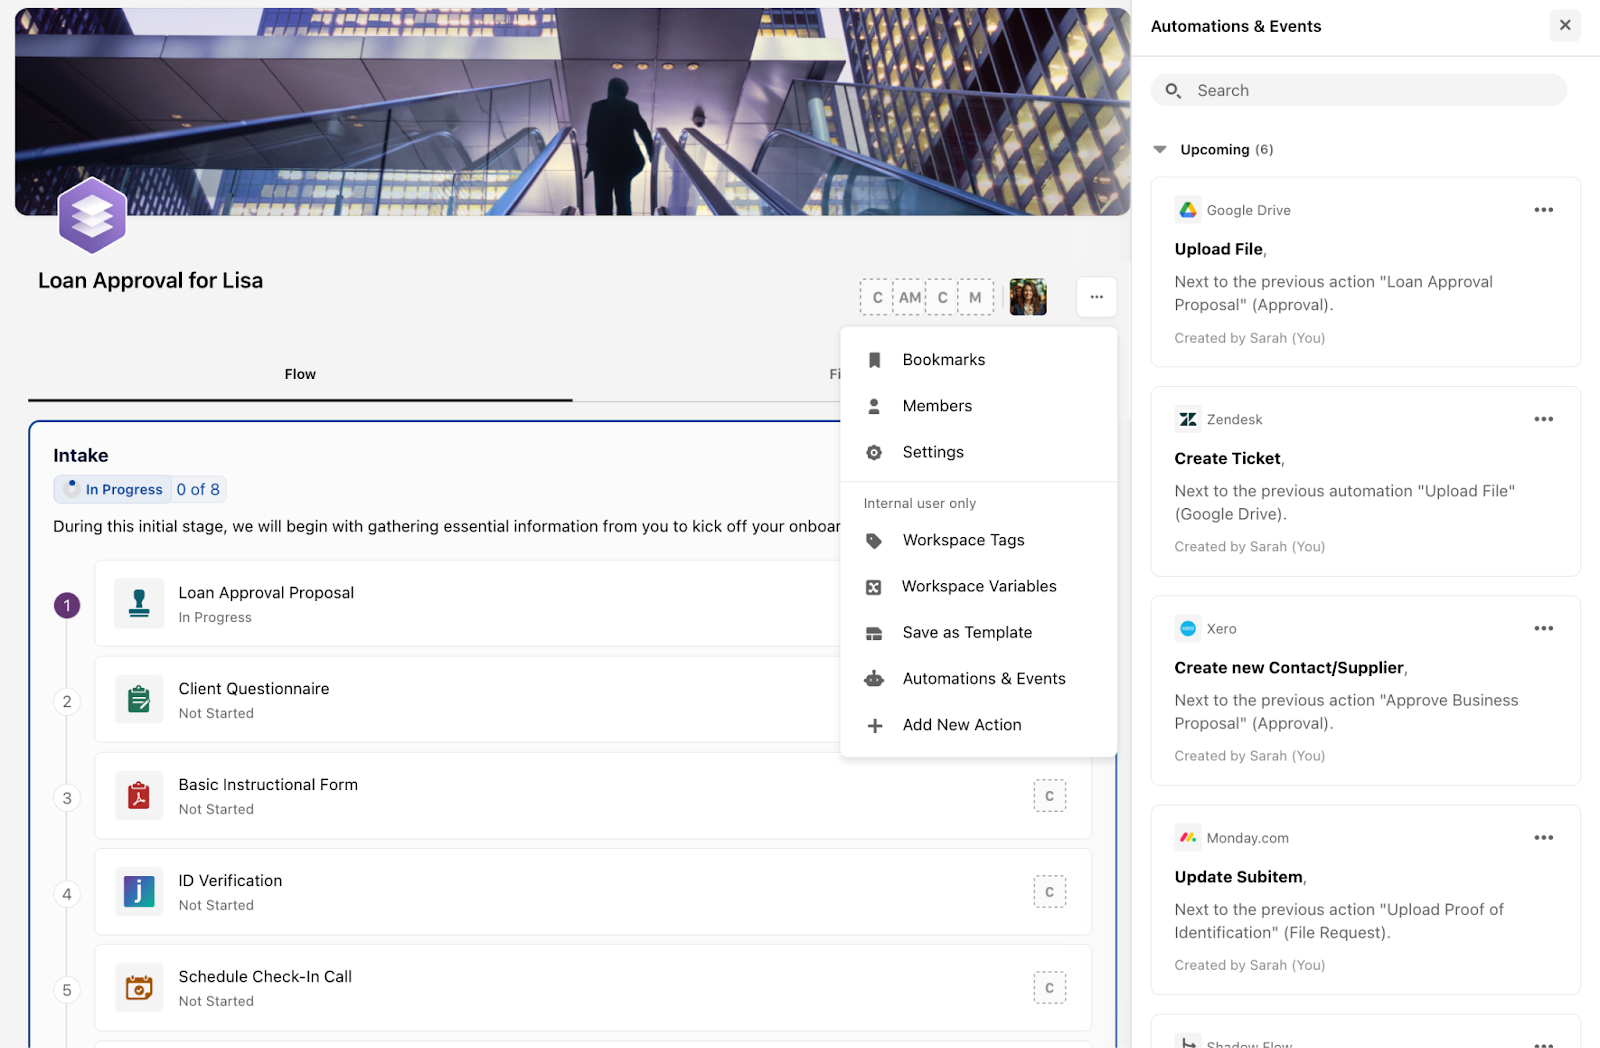Click the person icon beside Members
The width and height of the screenshot is (1600, 1048).
[x=874, y=406]
